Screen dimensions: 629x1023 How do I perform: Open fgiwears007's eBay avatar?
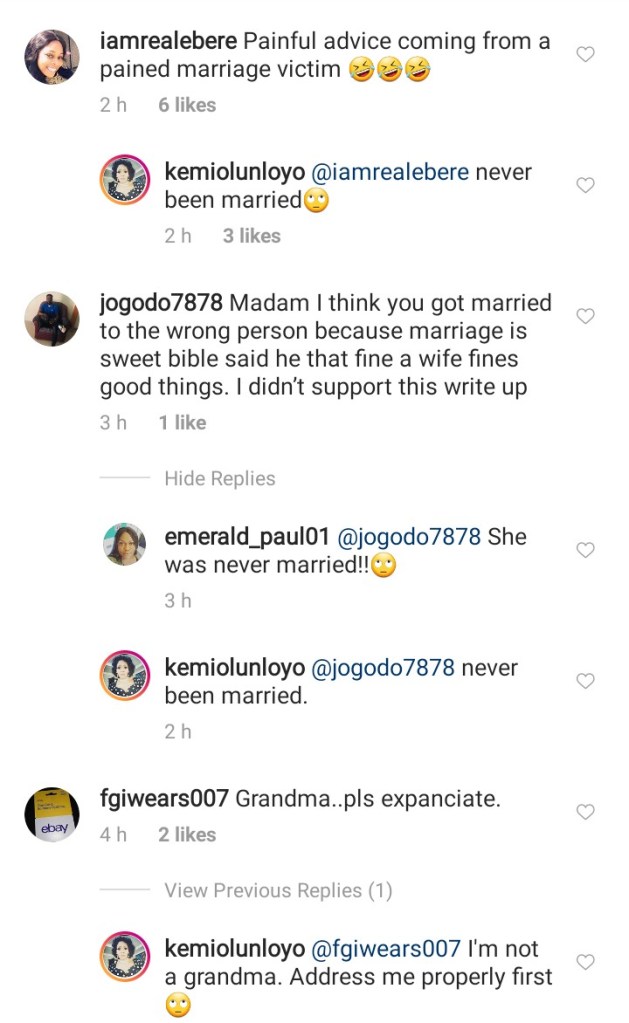coord(52,814)
